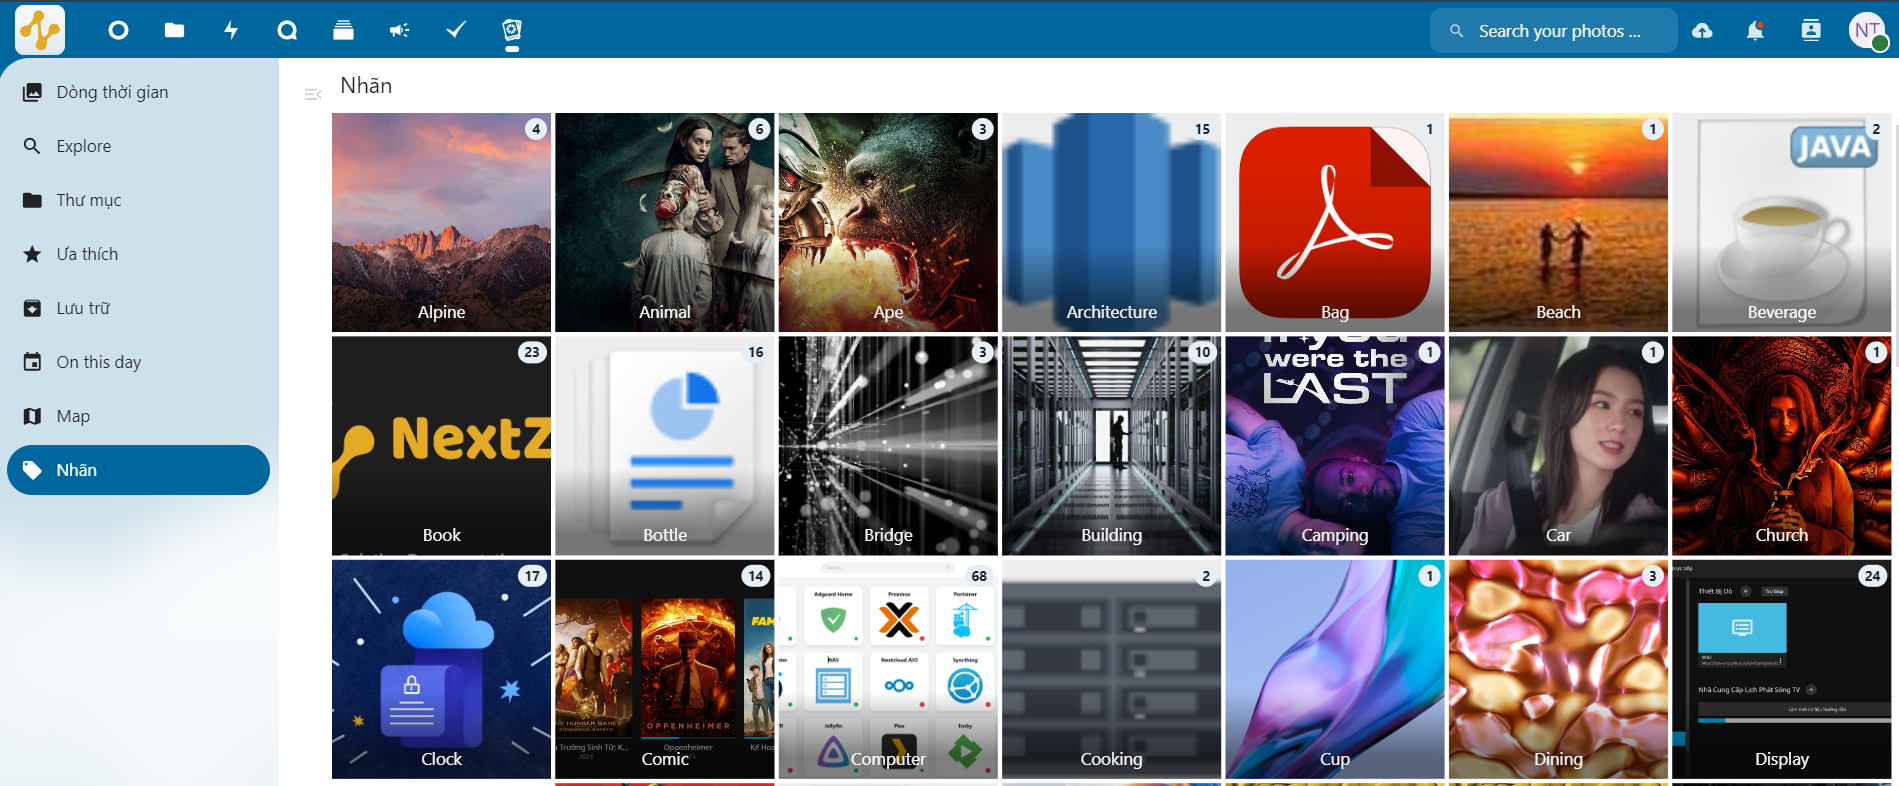Open the Bottle tag album

(x=665, y=446)
